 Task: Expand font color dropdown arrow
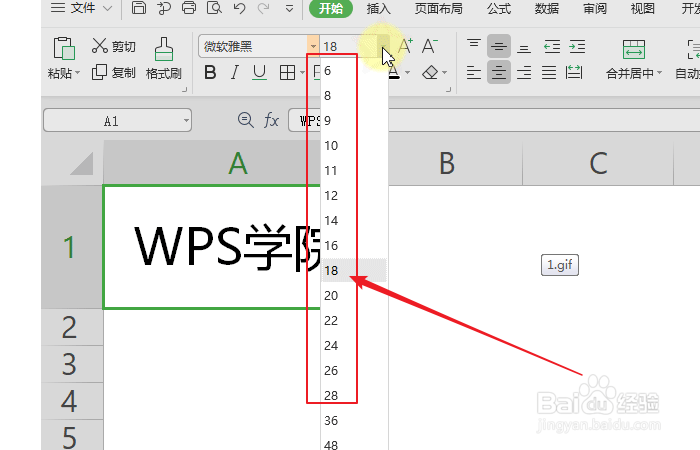(x=407, y=72)
